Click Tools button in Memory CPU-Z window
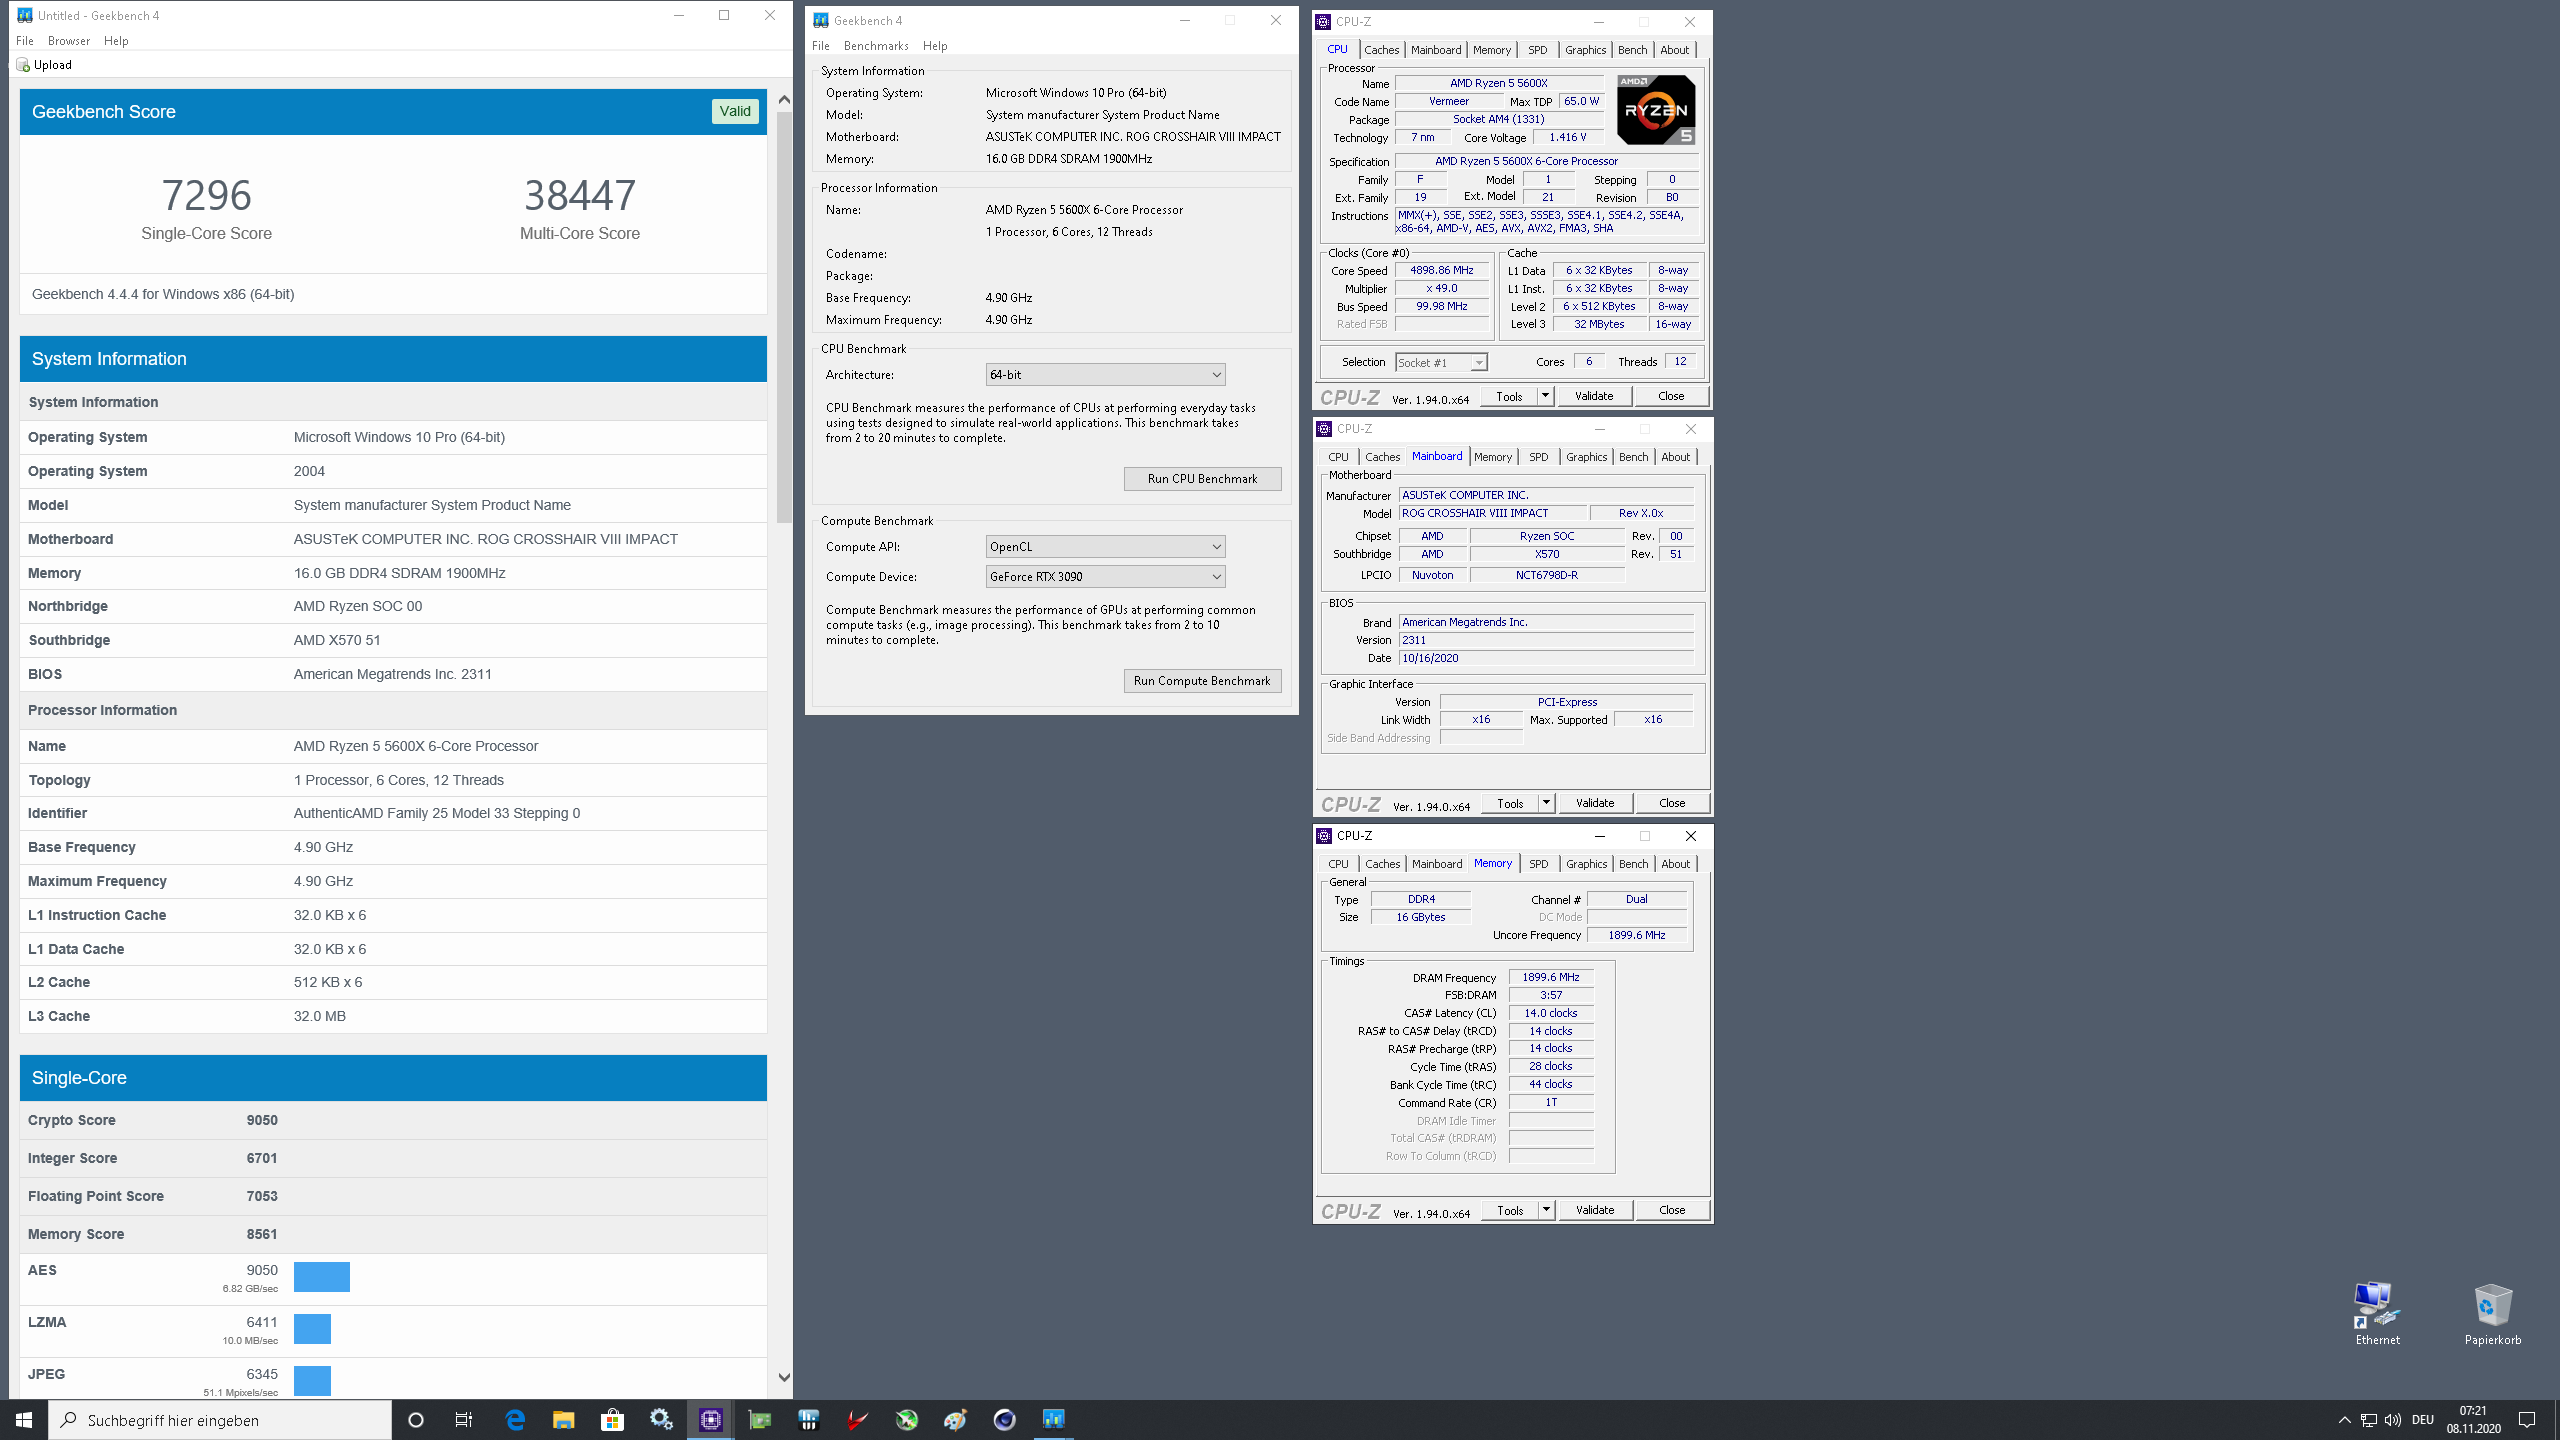This screenshot has width=2560, height=1440. [1510, 1210]
